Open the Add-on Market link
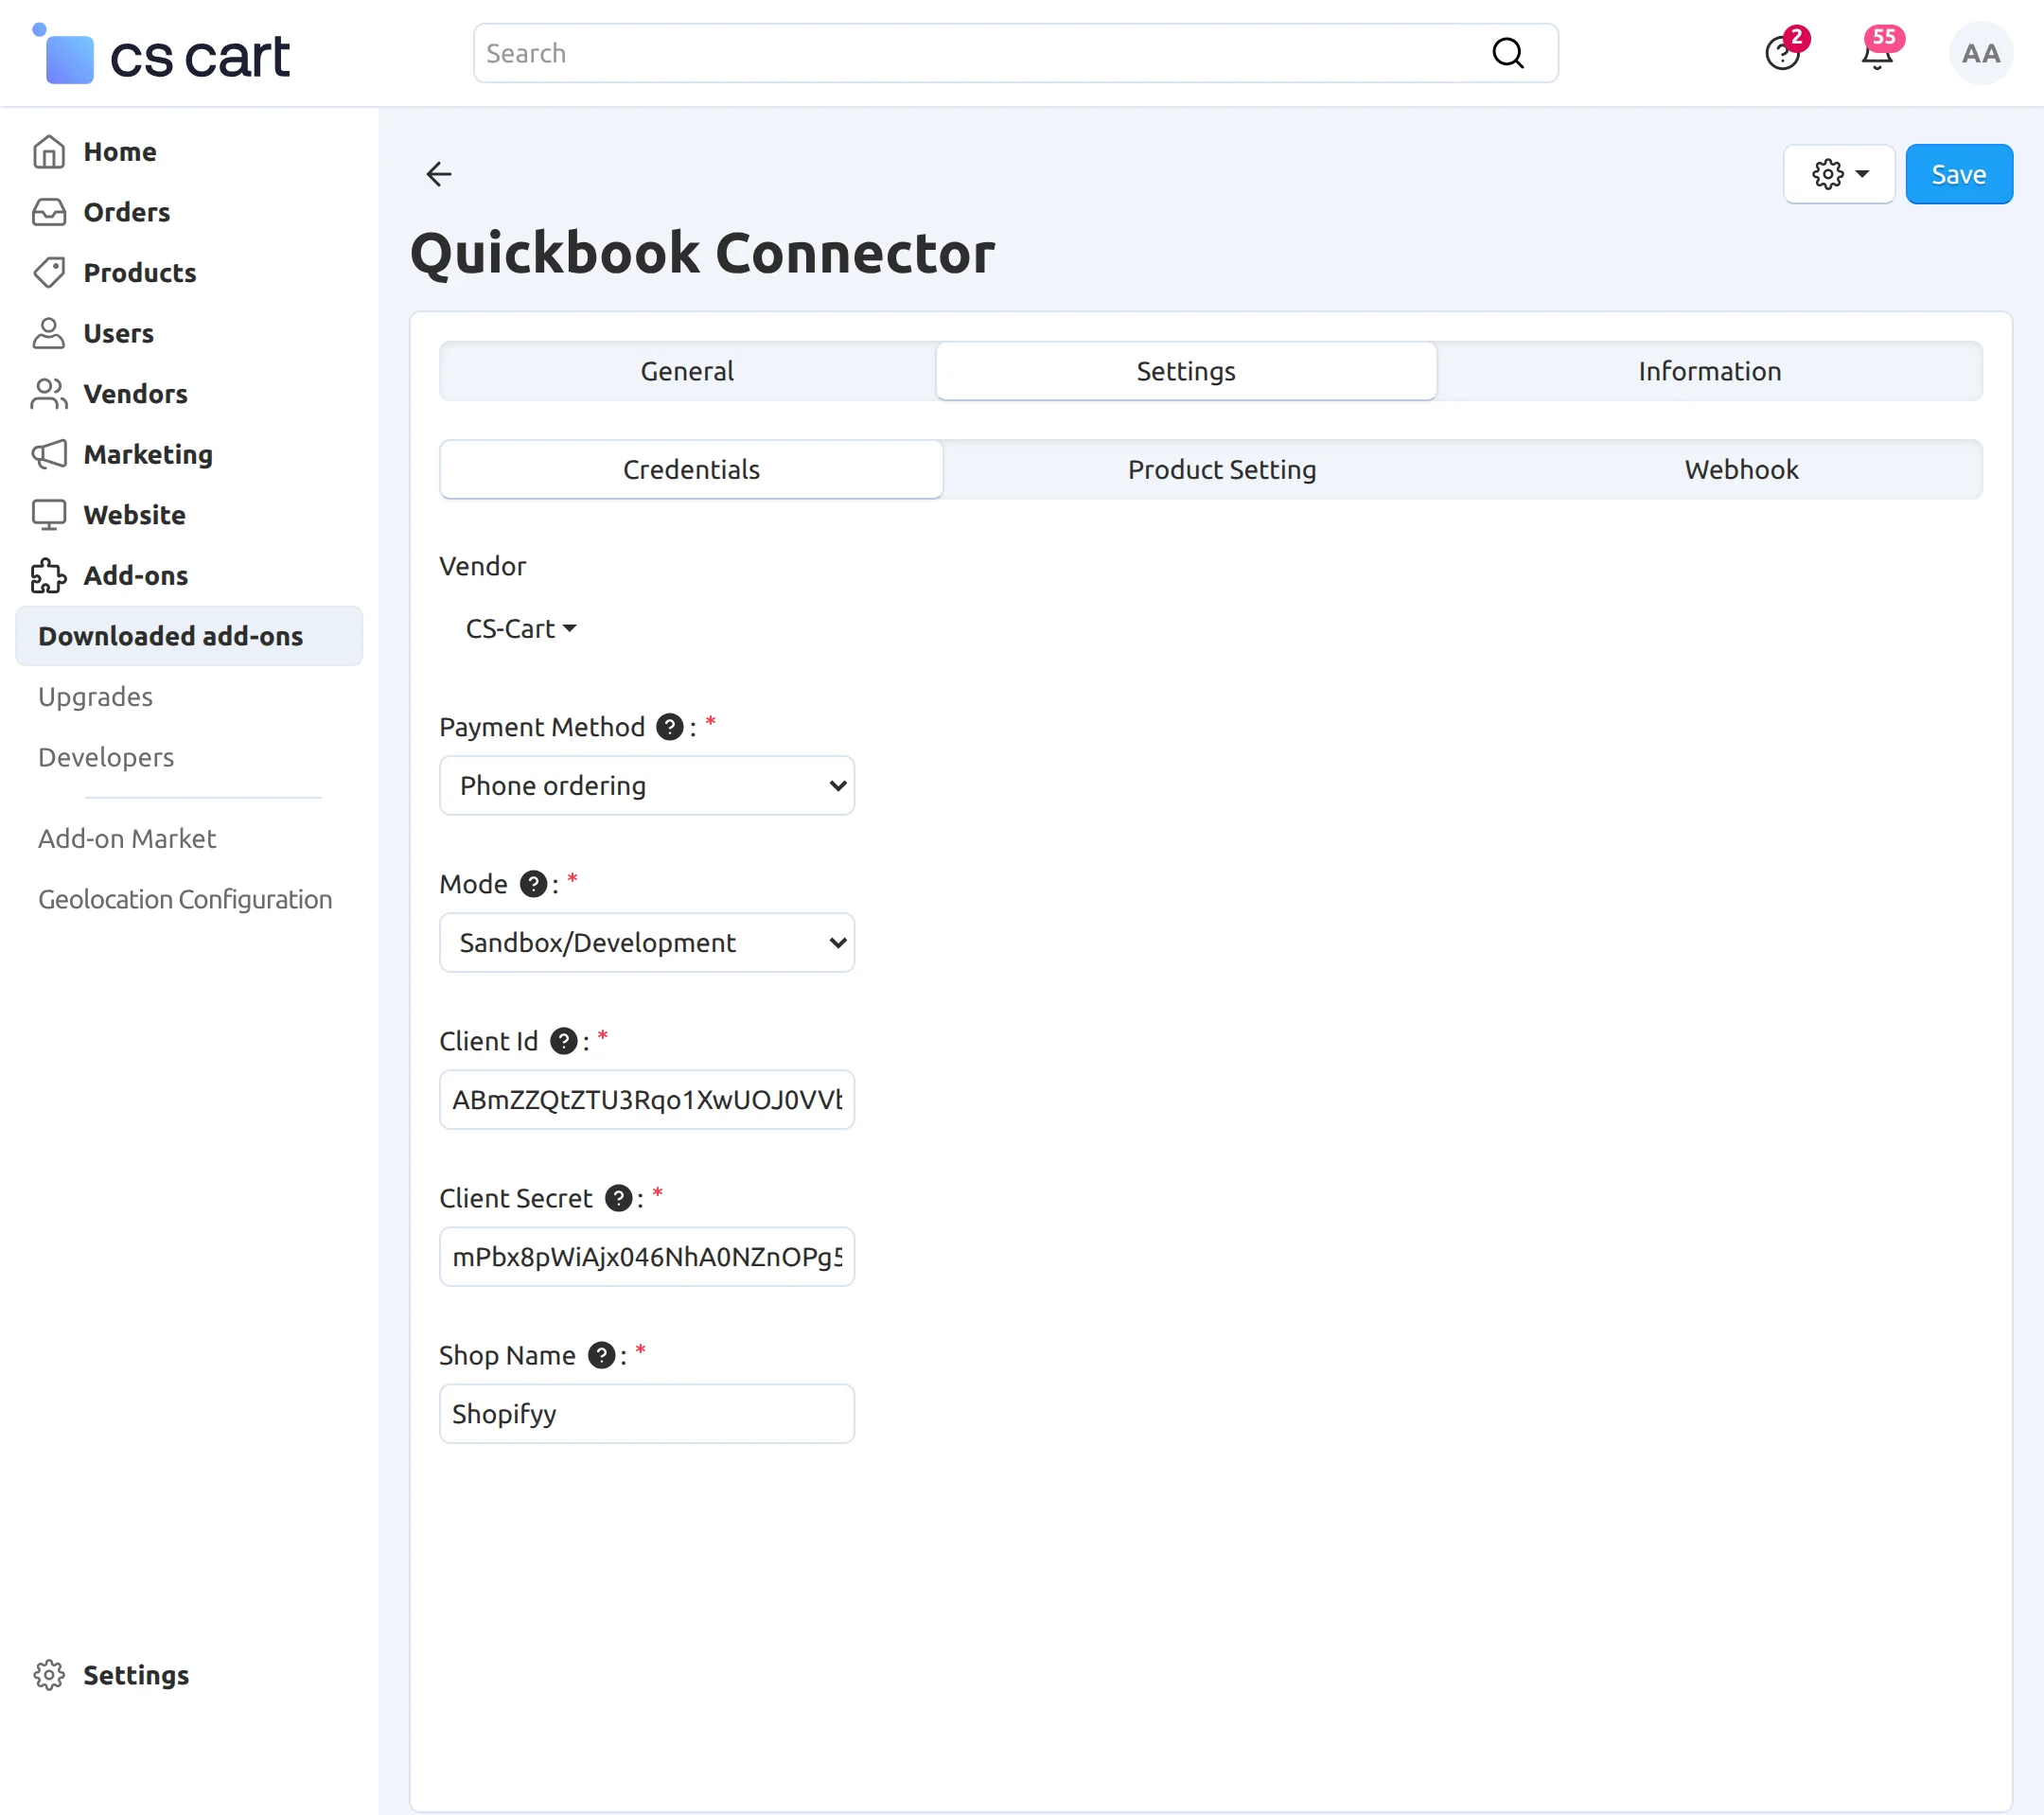The width and height of the screenshot is (2044, 1815). coord(126,838)
